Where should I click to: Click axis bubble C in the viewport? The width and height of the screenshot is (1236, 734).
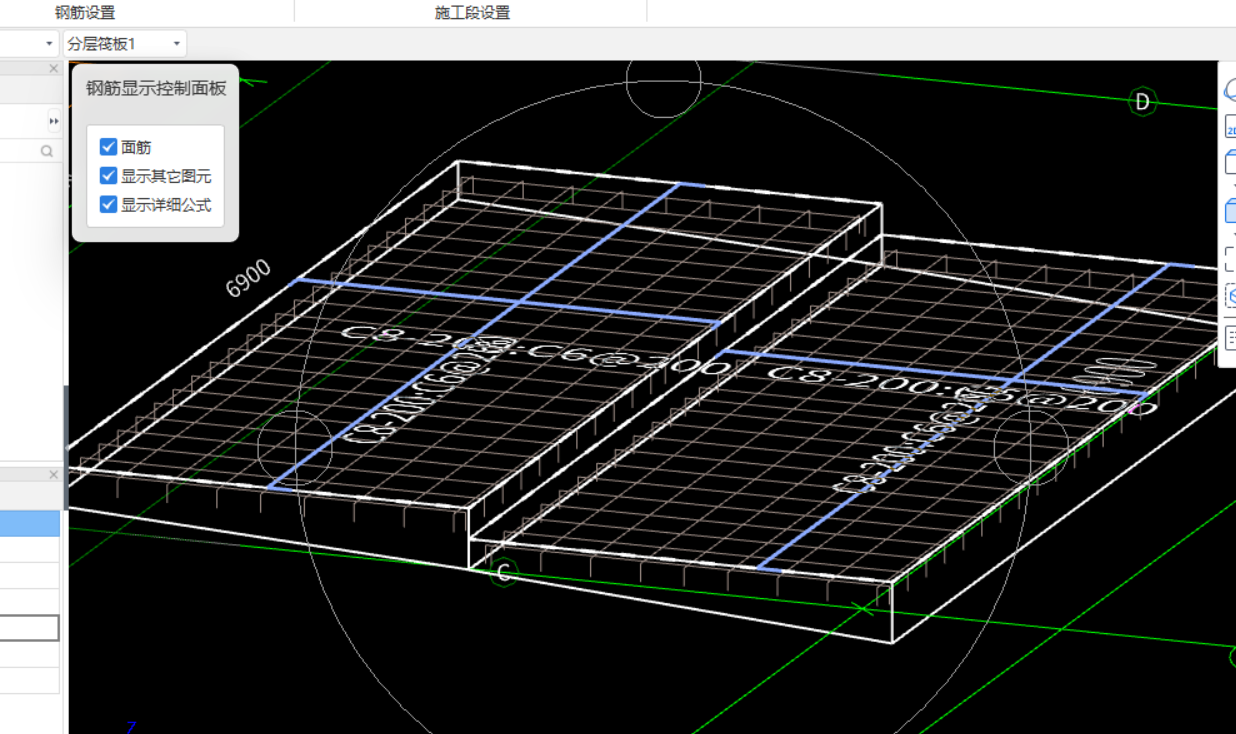(x=504, y=573)
